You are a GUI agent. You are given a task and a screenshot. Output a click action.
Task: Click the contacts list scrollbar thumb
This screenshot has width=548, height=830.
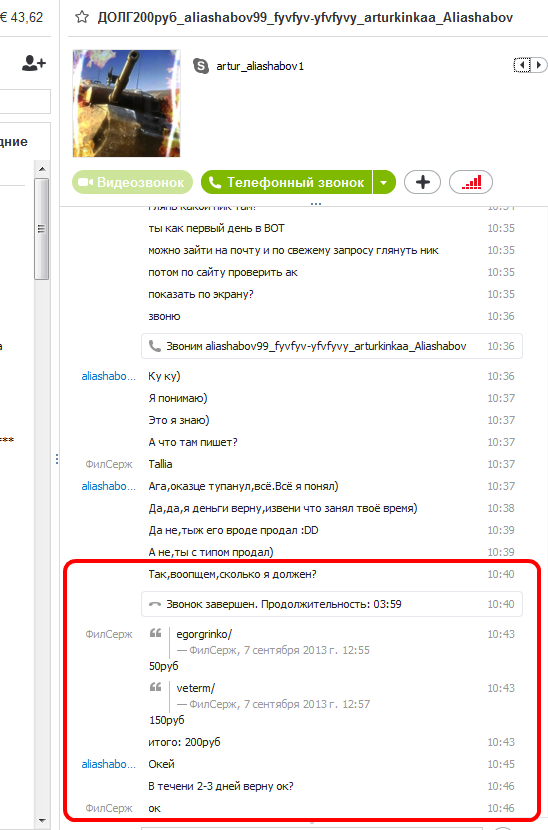[41, 229]
